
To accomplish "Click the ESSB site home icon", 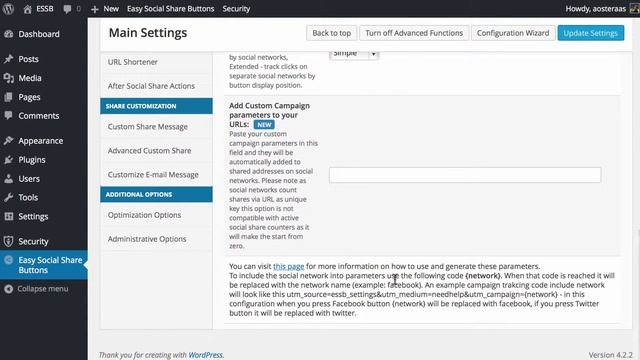I will click(x=27, y=9).
